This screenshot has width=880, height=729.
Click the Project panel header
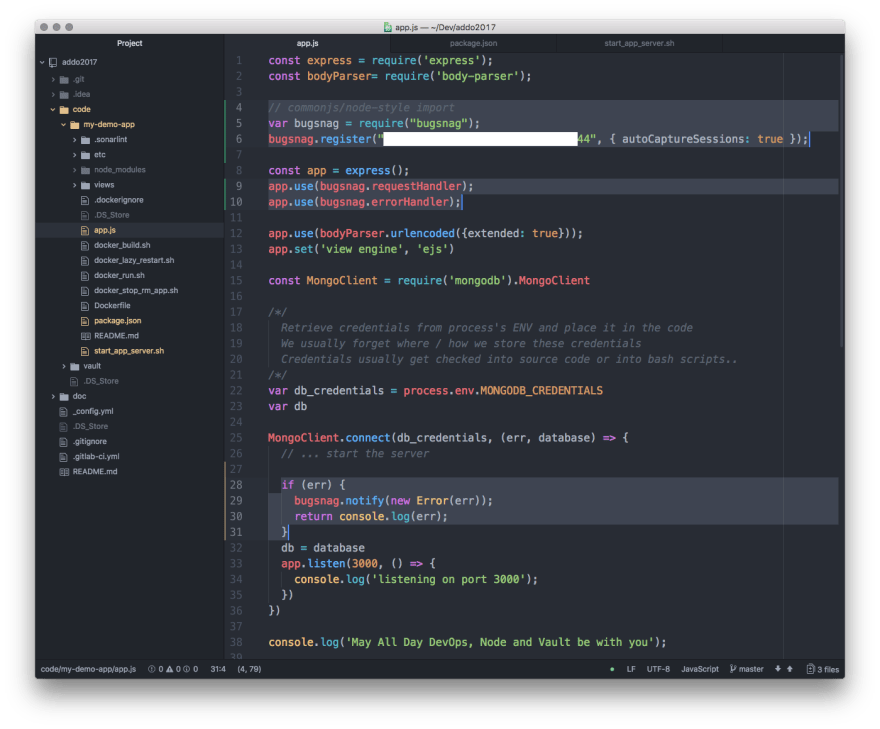(x=129, y=43)
